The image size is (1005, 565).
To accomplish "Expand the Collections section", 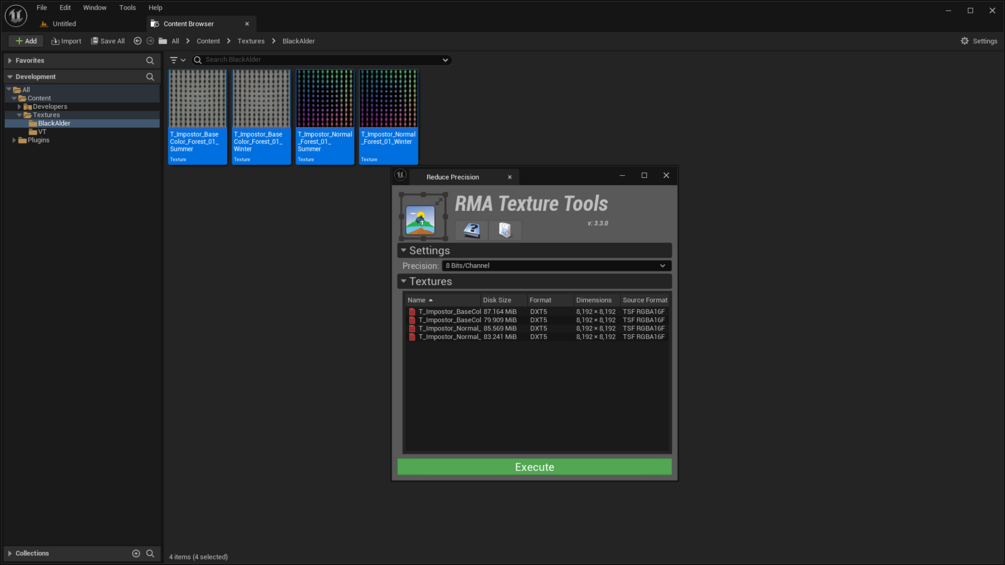I will [10, 553].
